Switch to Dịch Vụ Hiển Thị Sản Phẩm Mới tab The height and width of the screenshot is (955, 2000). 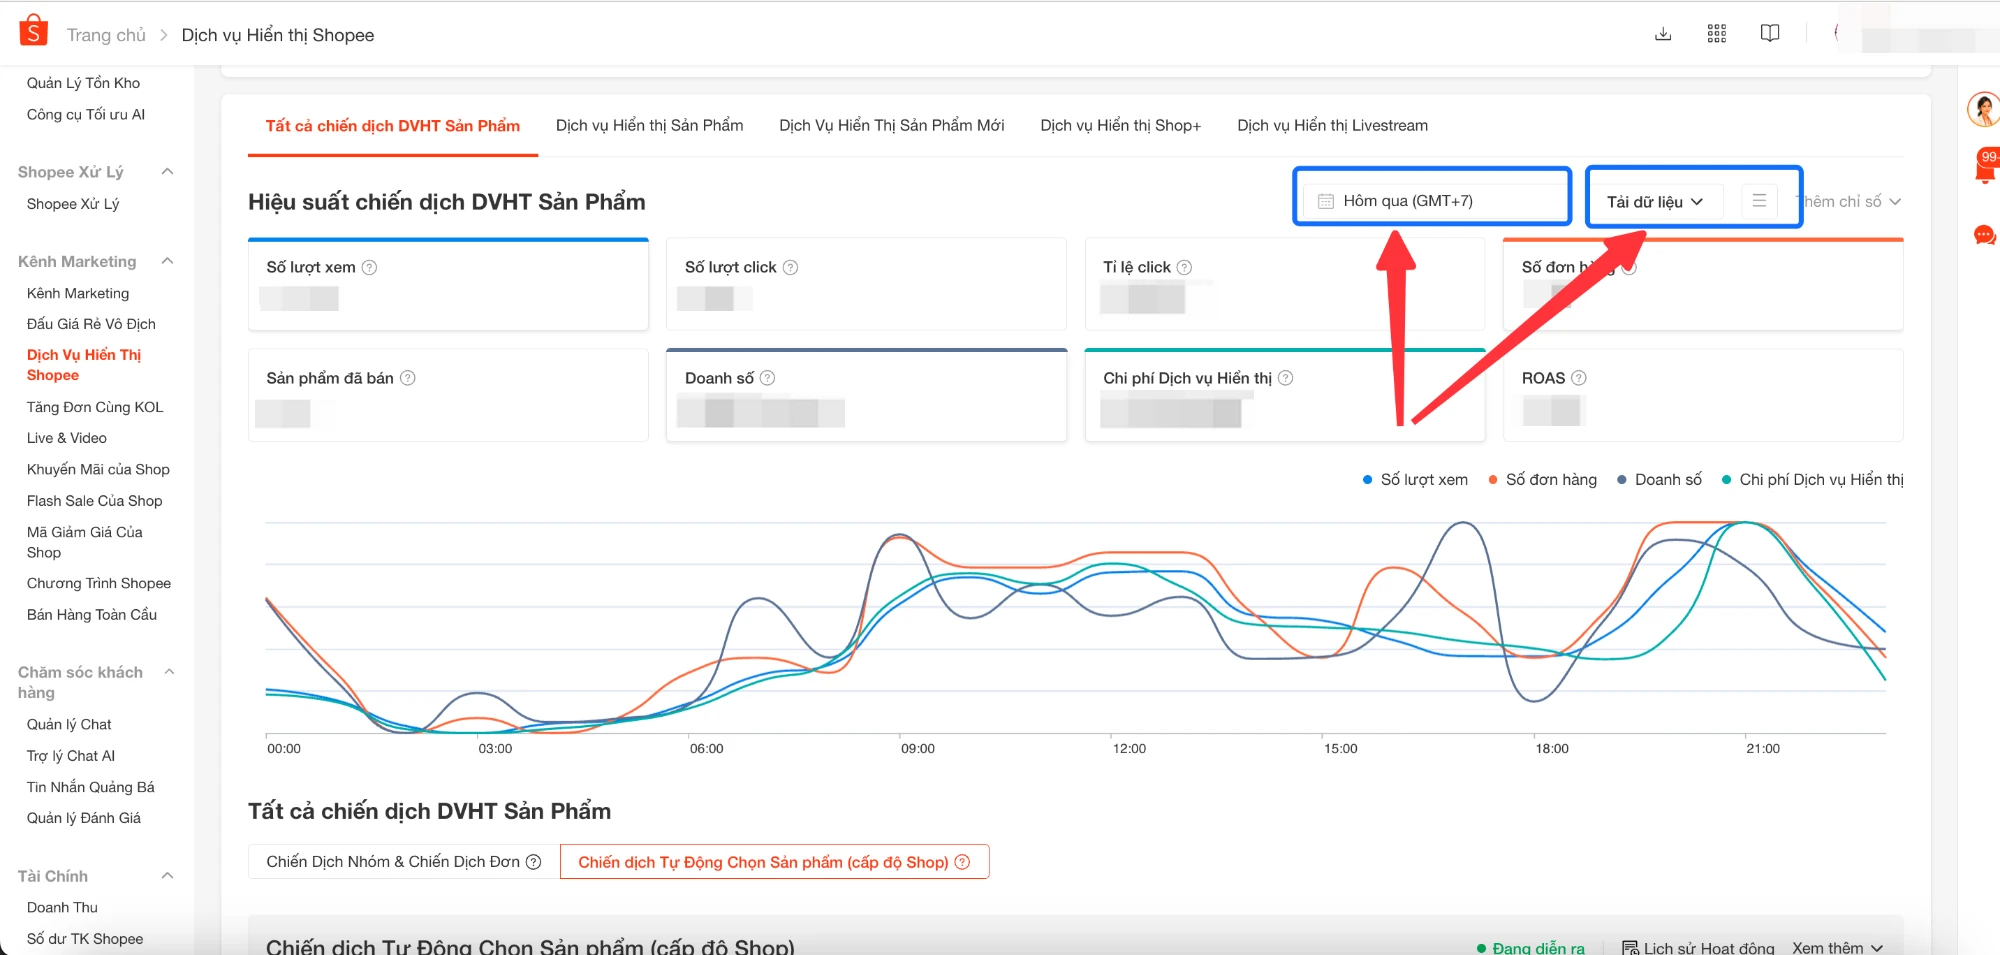coord(892,125)
